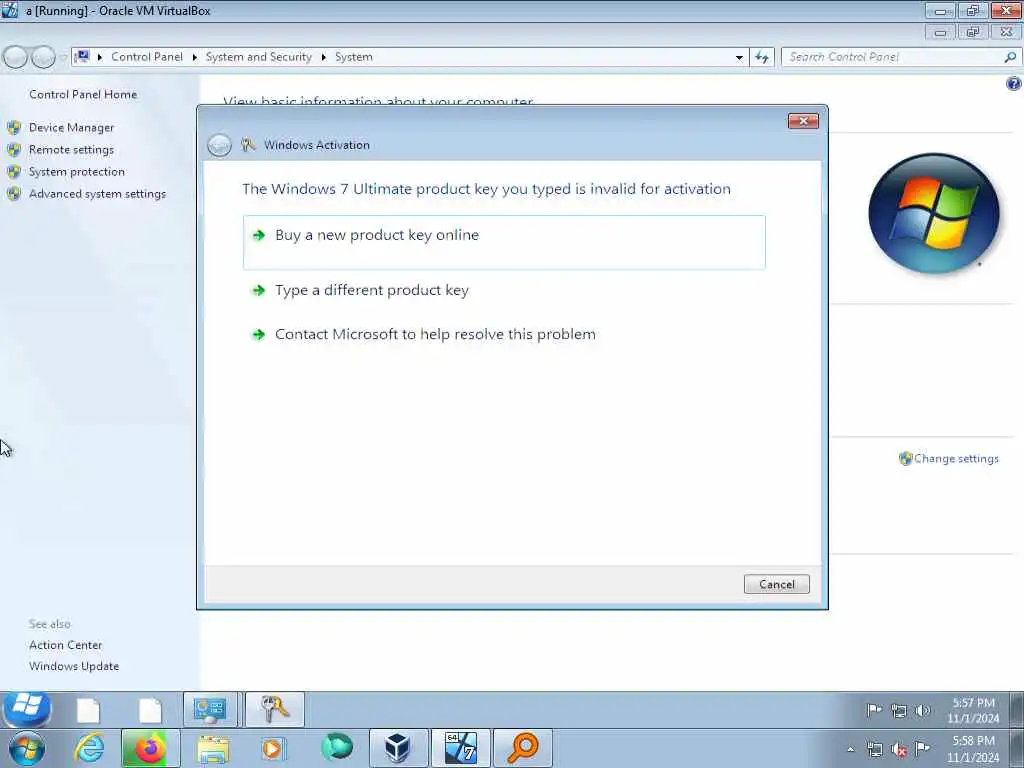
Task: Click the Explorer back navigation button
Action: point(15,57)
